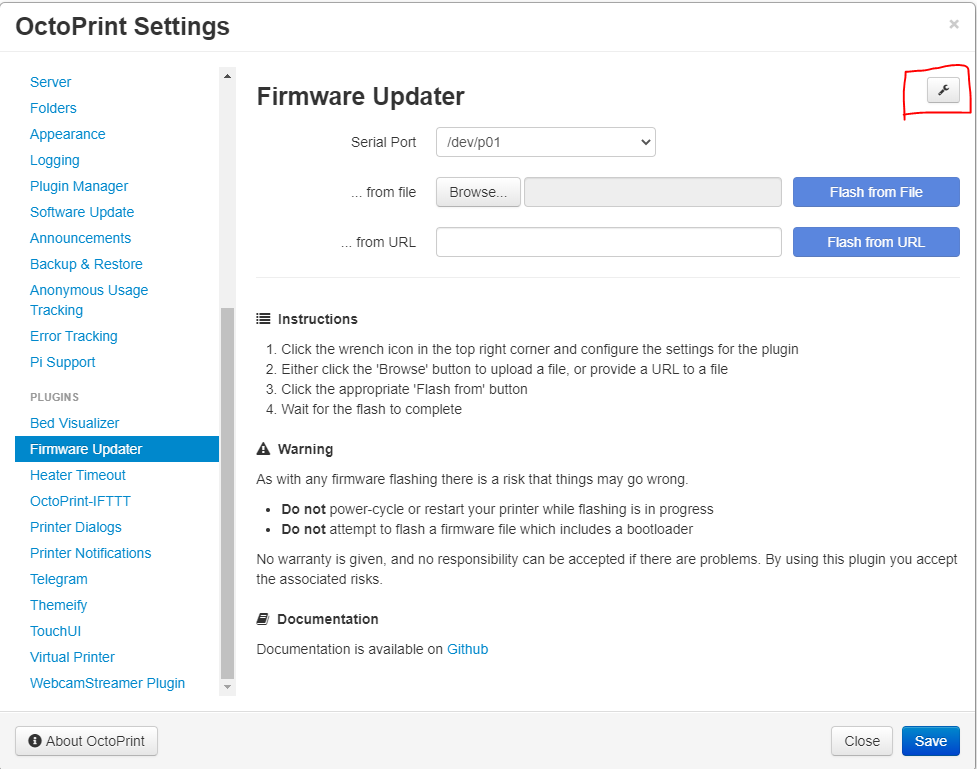Open Anonymous Usage Tracking section
The image size is (977, 769).
pos(89,300)
